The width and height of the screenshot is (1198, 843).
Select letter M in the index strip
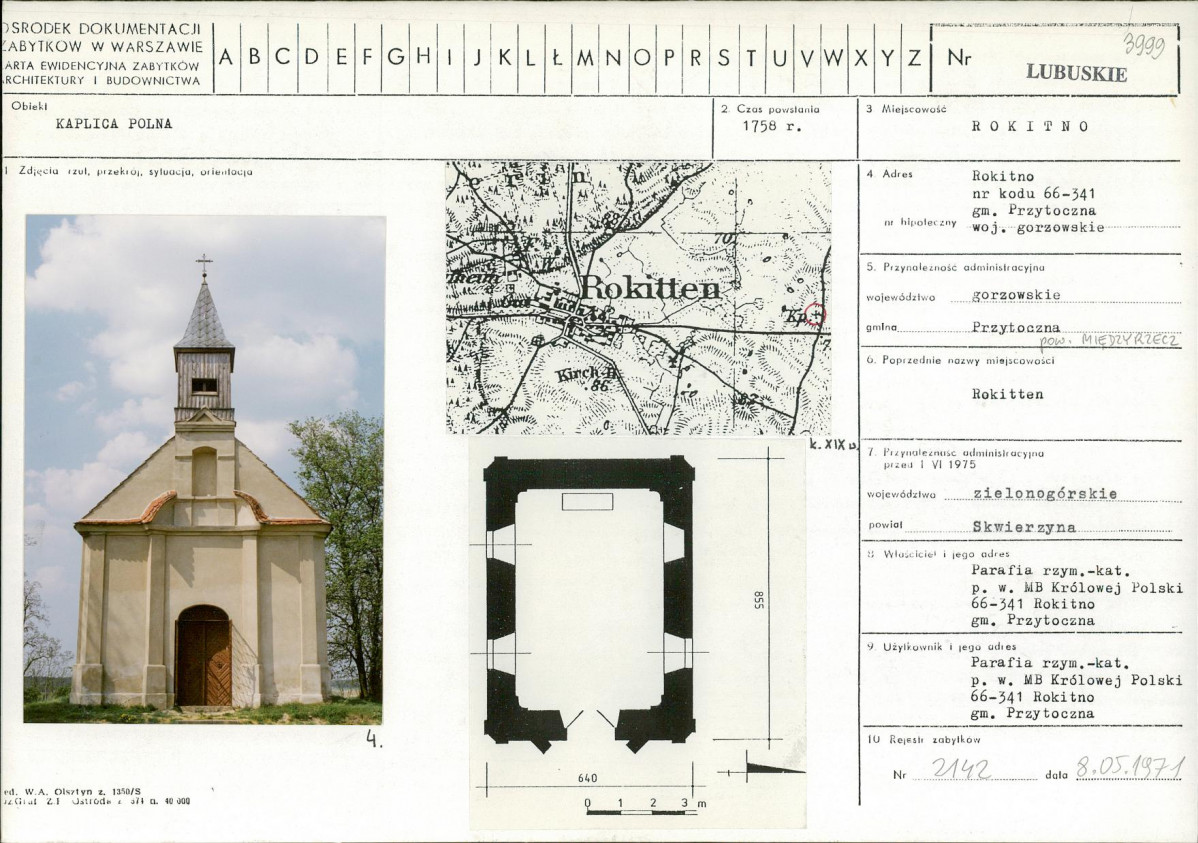585,57
